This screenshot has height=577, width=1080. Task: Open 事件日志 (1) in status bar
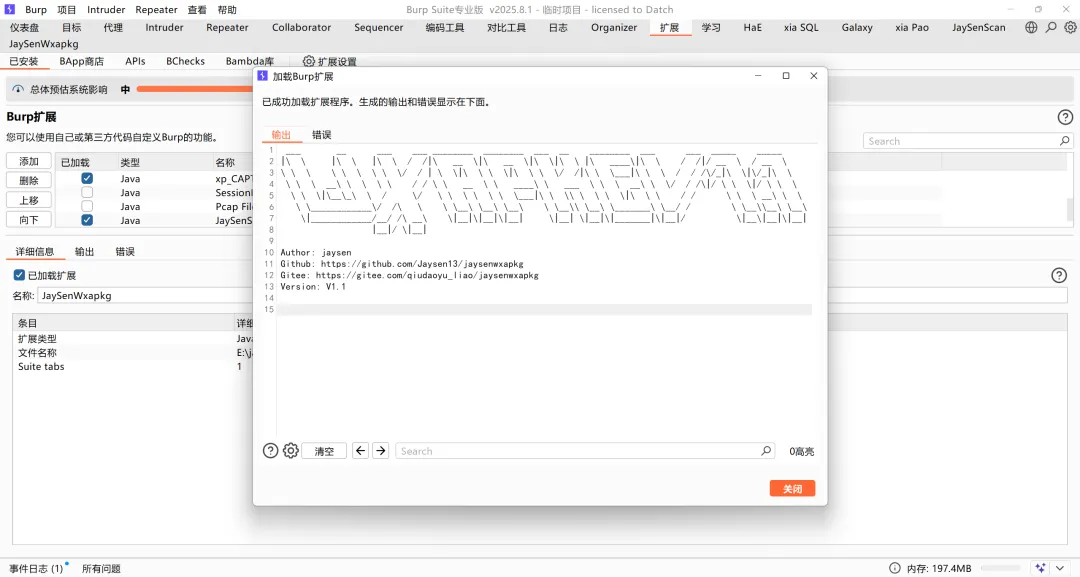[x=36, y=568]
